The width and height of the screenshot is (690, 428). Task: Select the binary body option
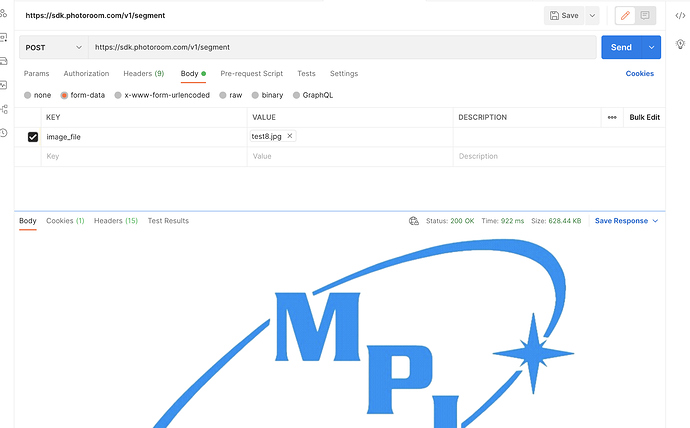click(x=267, y=95)
